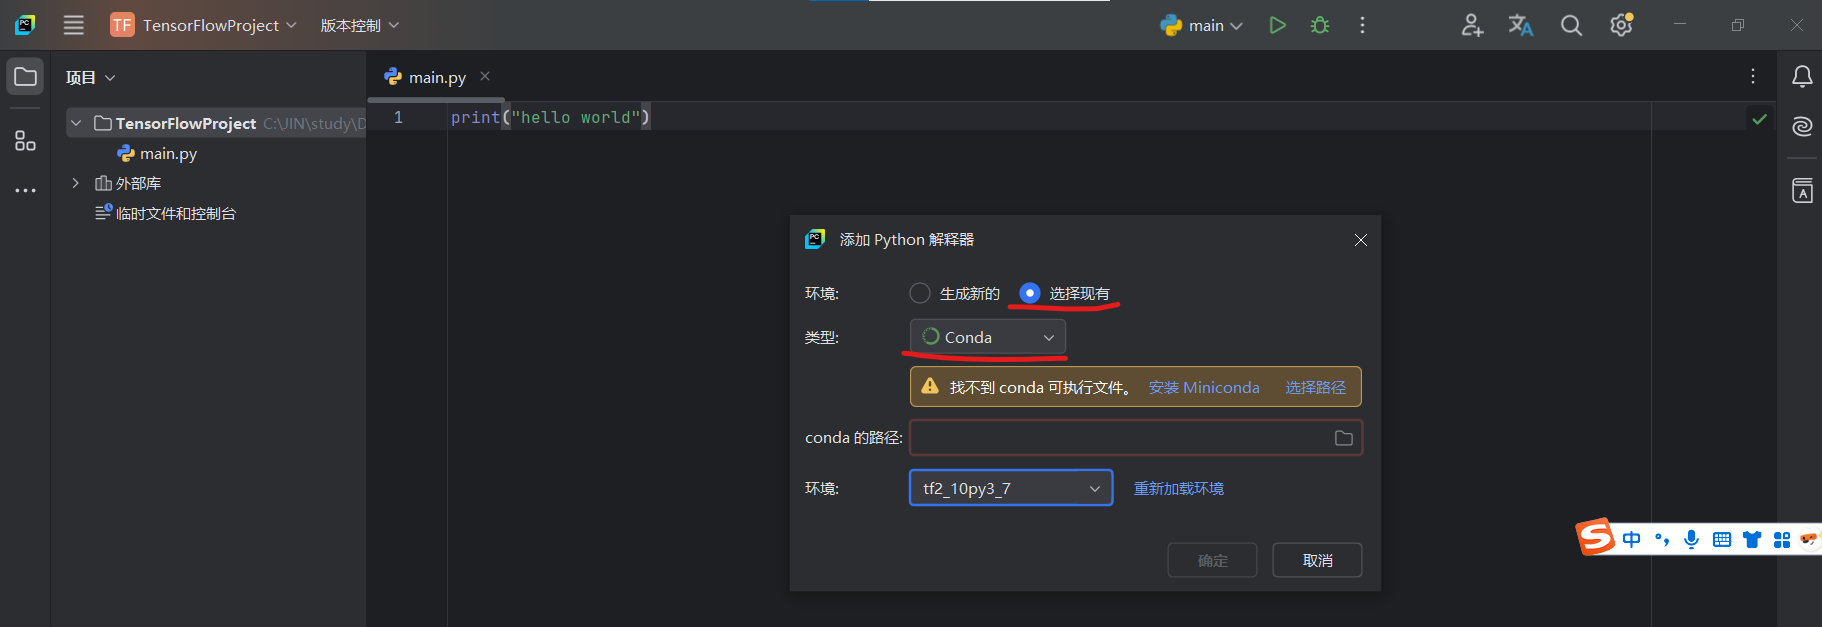
Task: Open the main hamburger menu
Action: 74,25
